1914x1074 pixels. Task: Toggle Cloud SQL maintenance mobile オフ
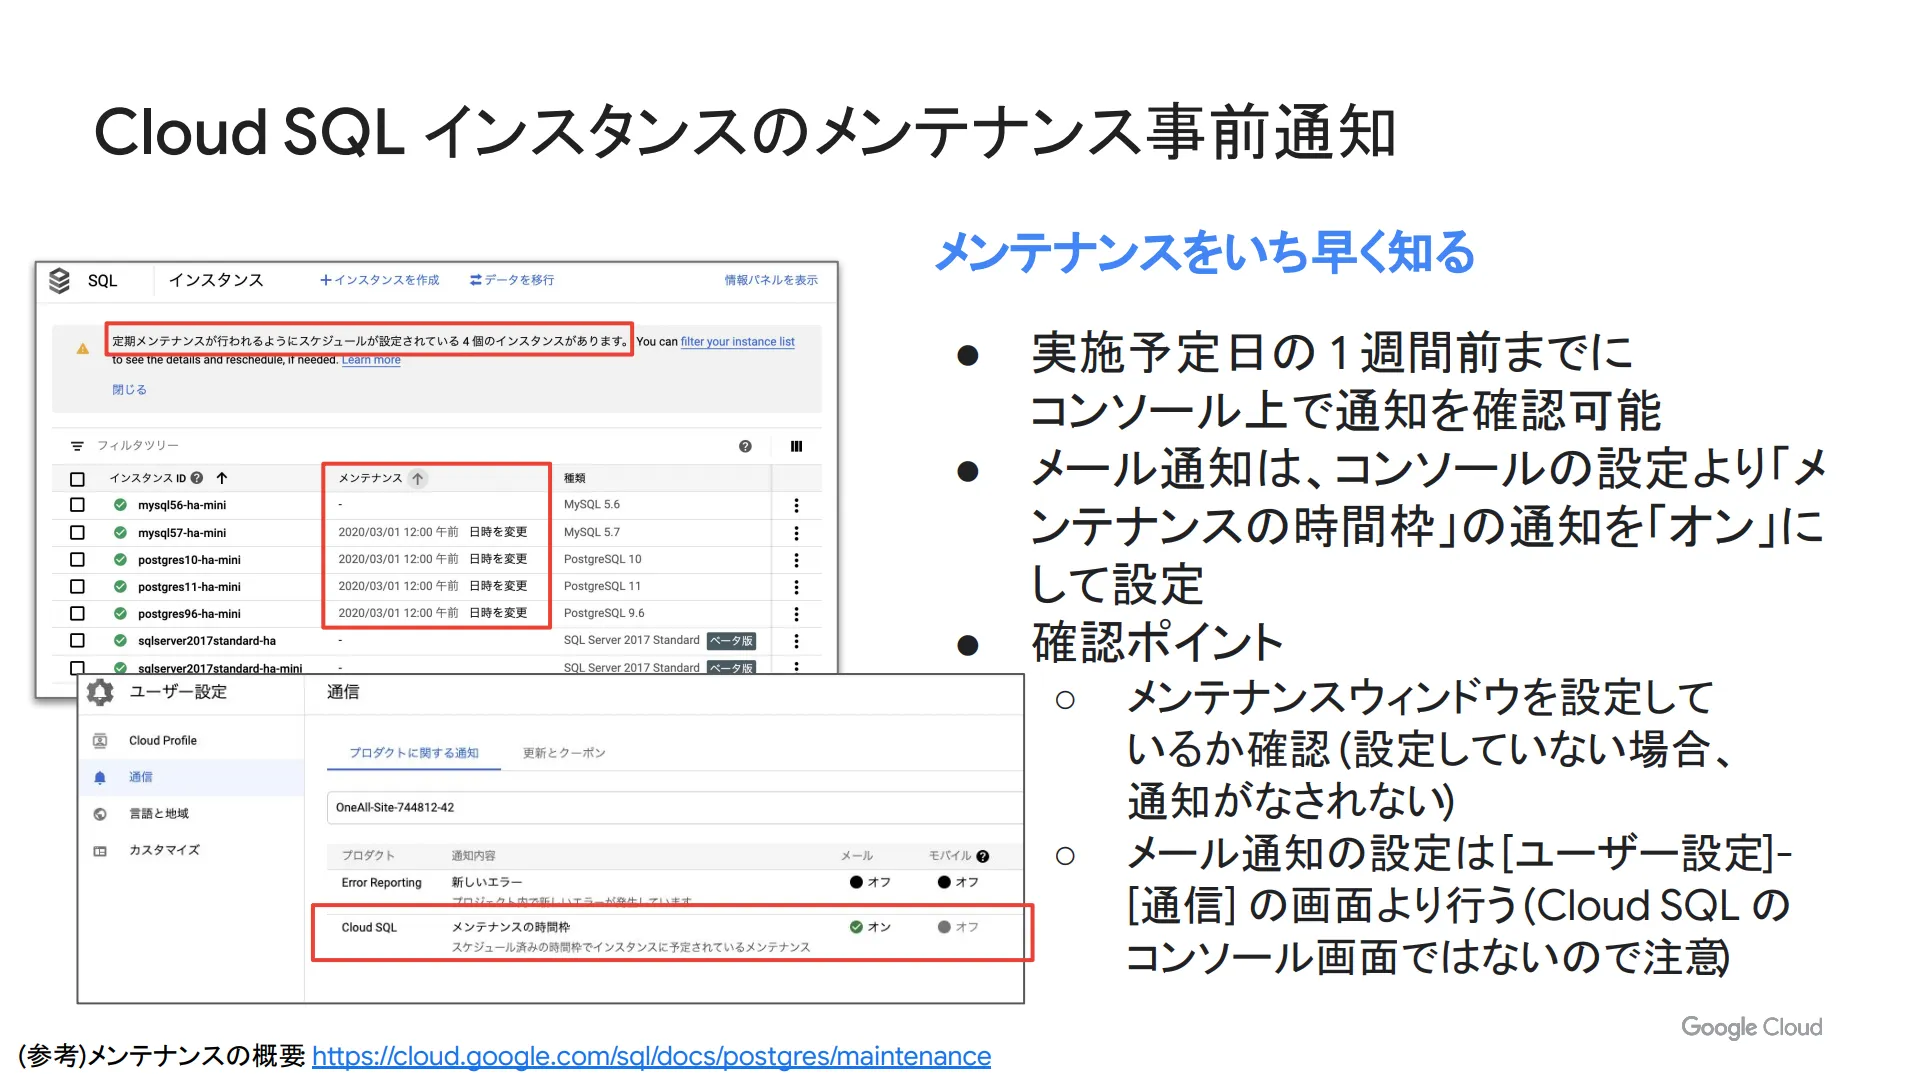point(957,927)
